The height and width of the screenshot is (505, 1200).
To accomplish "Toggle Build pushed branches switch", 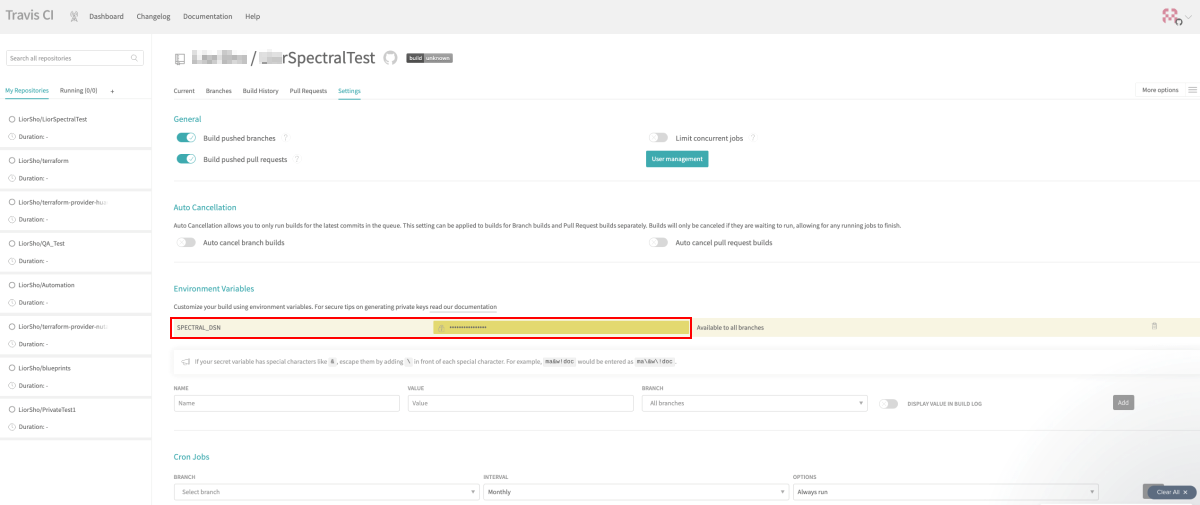I will click(186, 138).
